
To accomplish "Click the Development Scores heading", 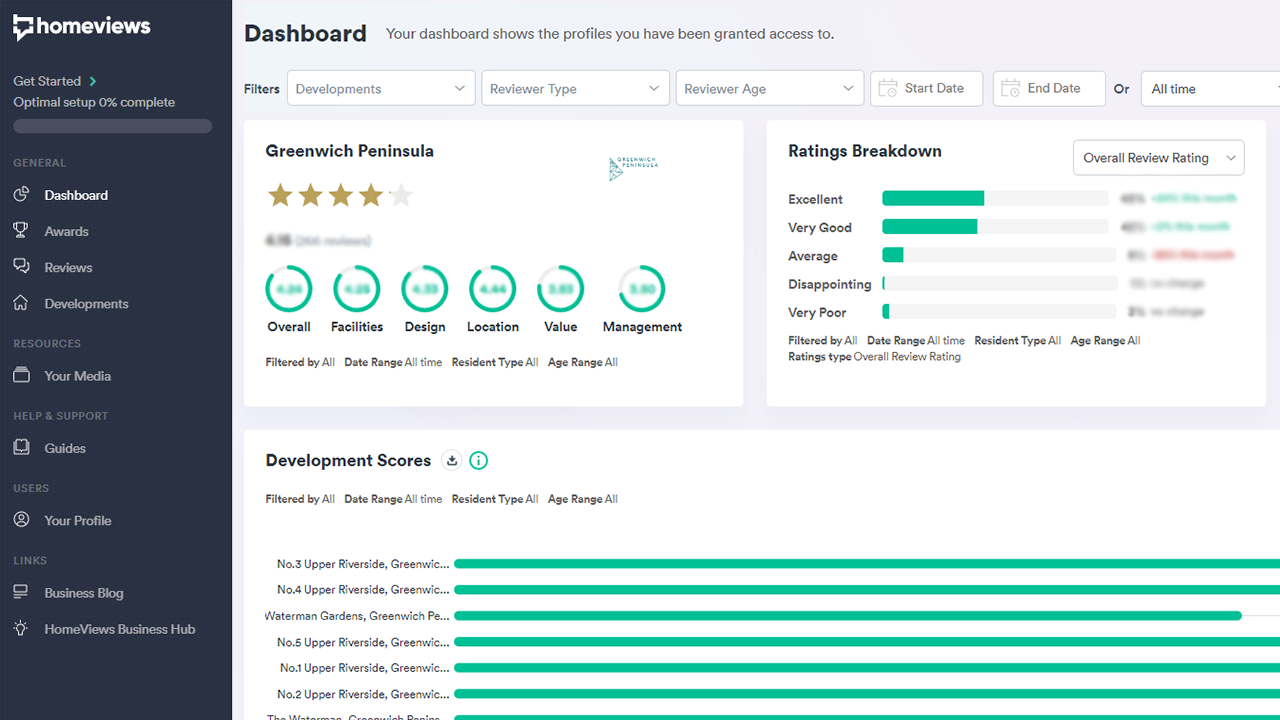I will (348, 460).
